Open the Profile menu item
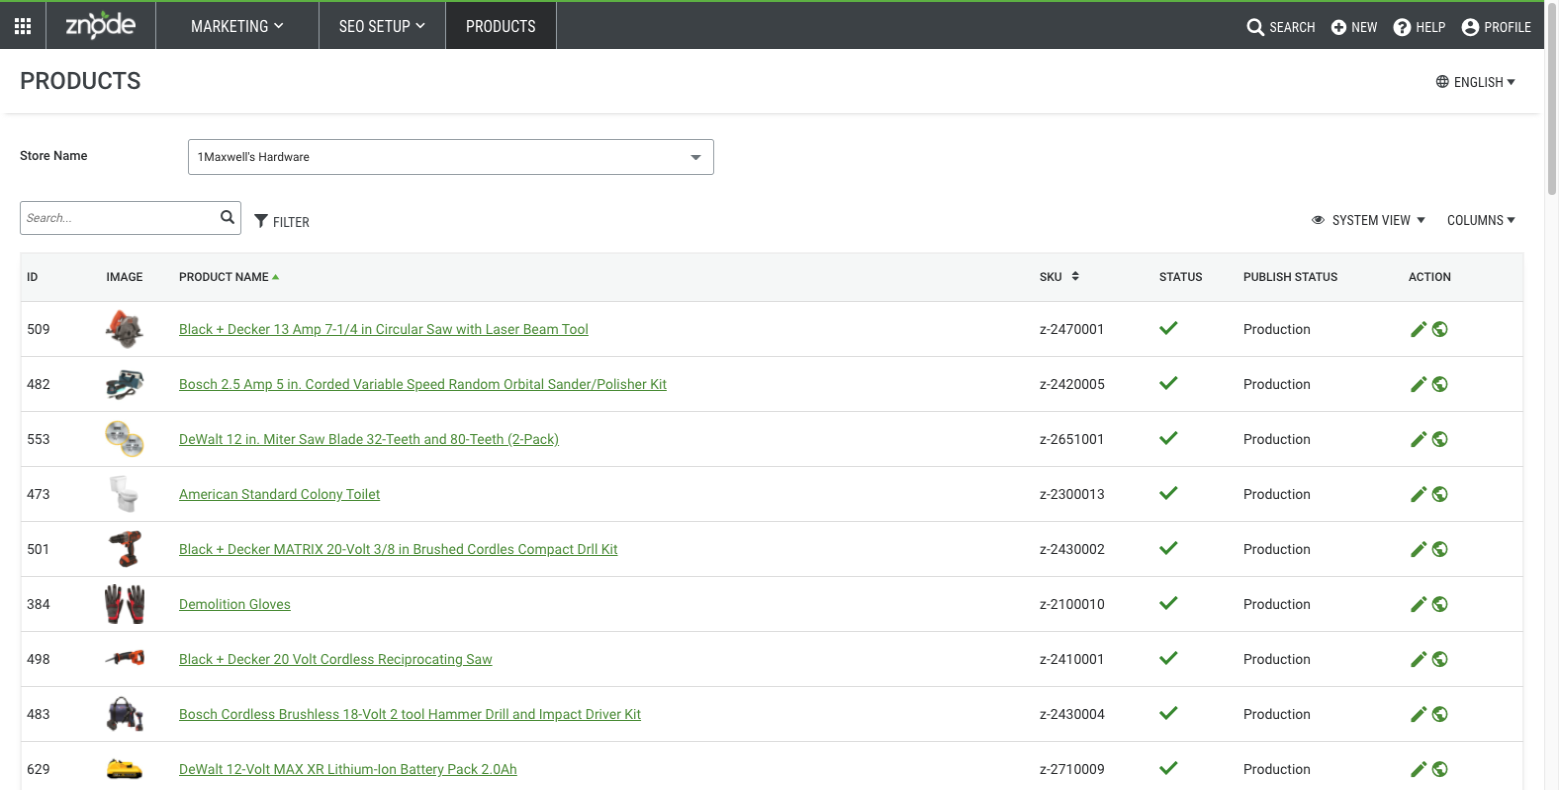Image resolution: width=1559 pixels, height=790 pixels. [x=1496, y=27]
